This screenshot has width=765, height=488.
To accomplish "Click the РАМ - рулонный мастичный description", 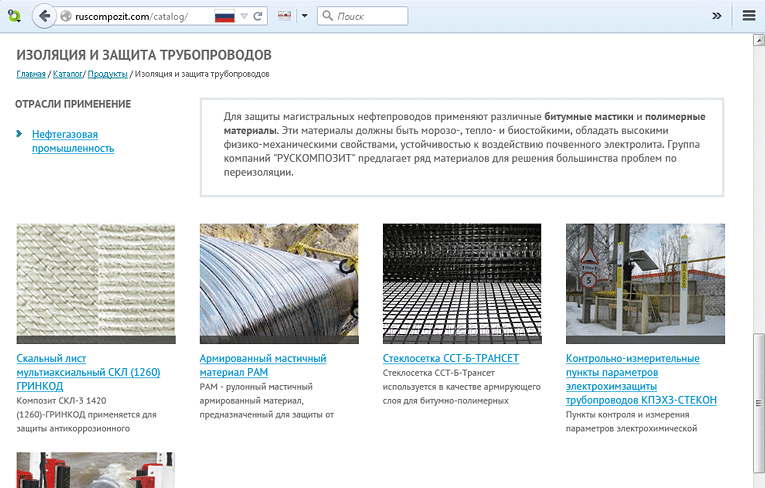I will (x=266, y=400).
